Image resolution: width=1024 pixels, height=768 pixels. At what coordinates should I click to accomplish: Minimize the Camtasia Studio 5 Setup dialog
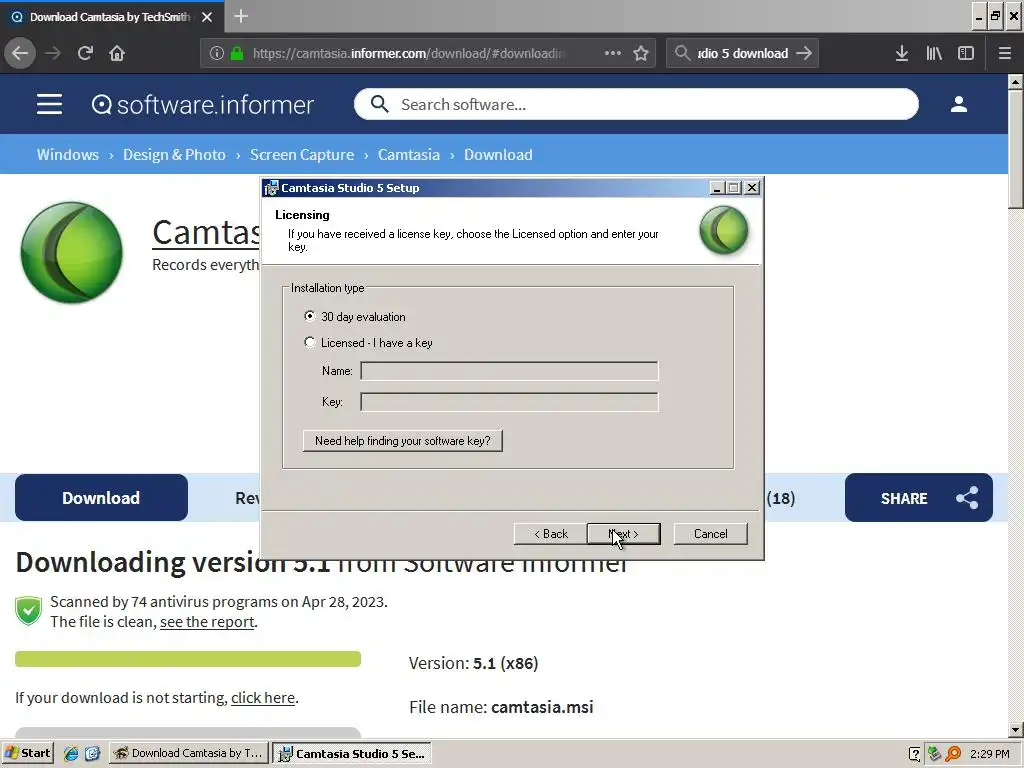click(x=717, y=188)
